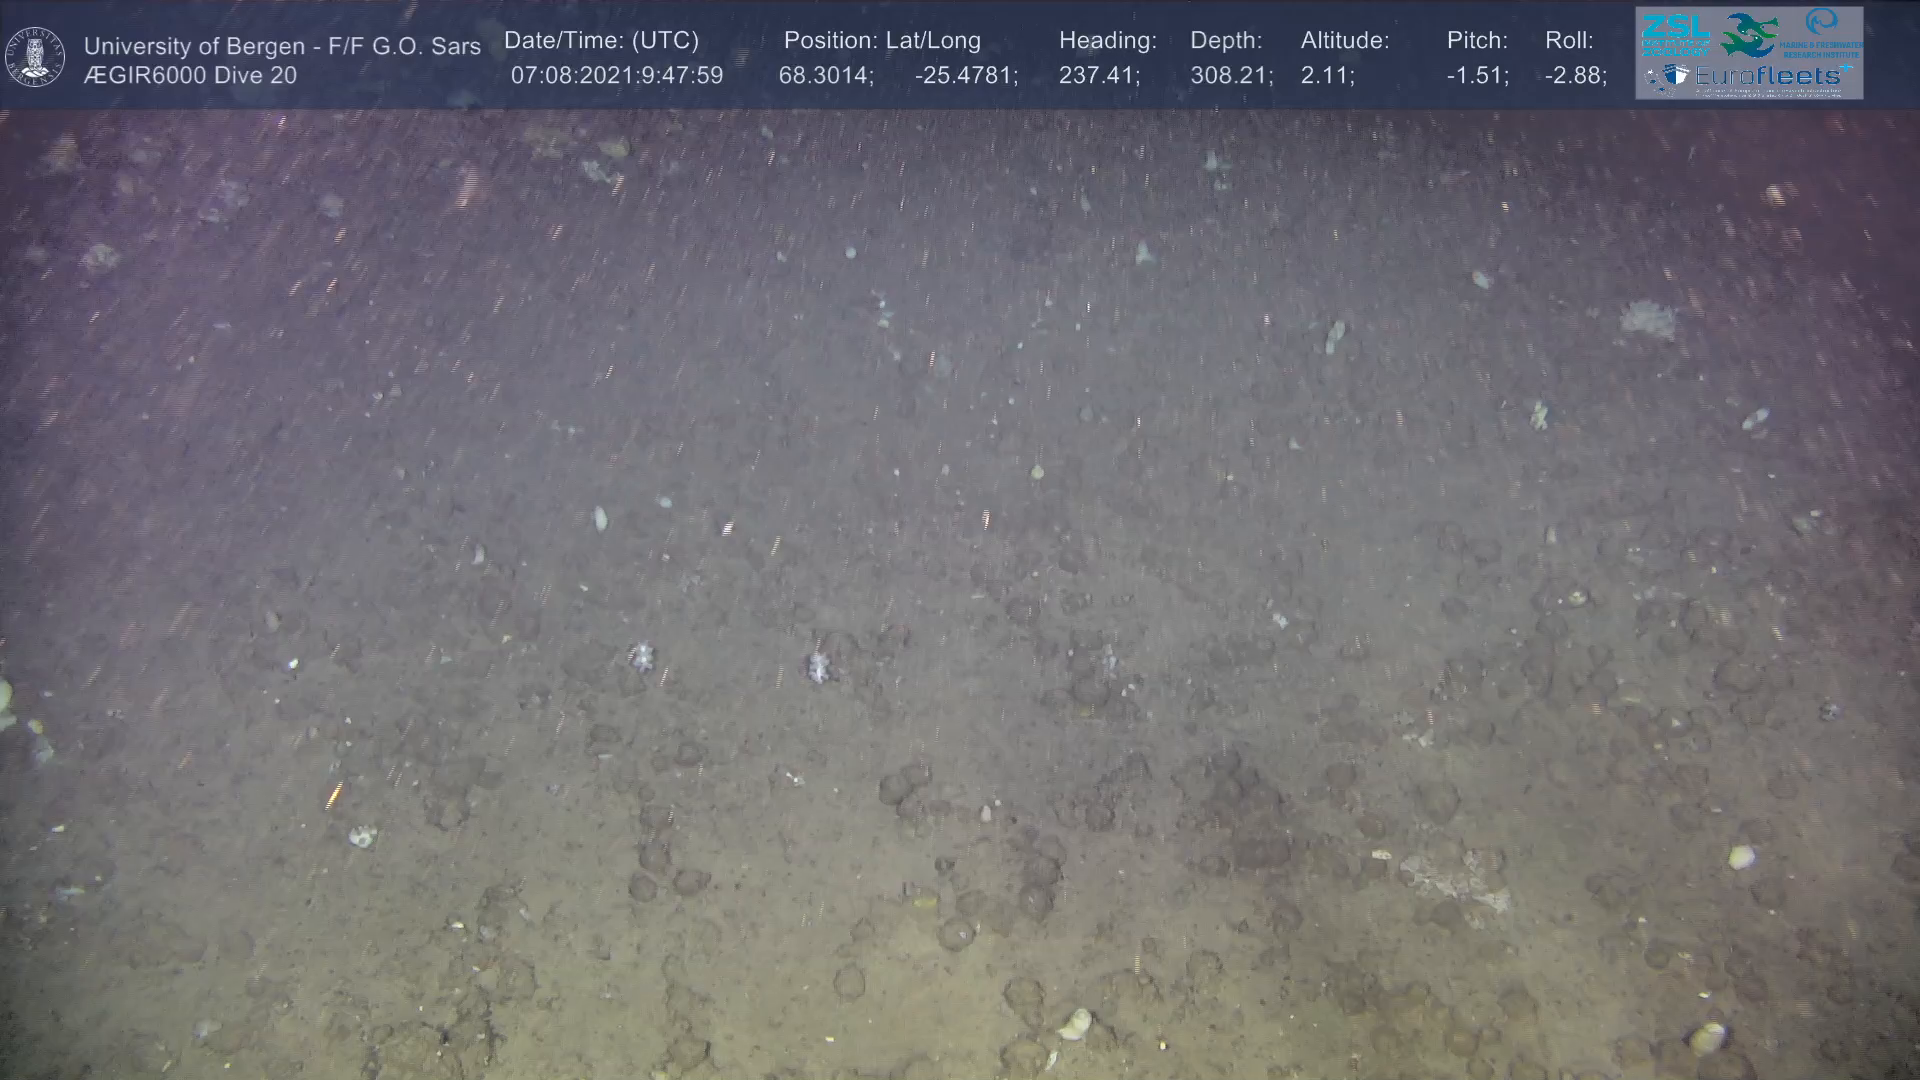Image resolution: width=1920 pixels, height=1080 pixels.
Task: Click the green-blue fish pair logo
Action: coord(1748,35)
